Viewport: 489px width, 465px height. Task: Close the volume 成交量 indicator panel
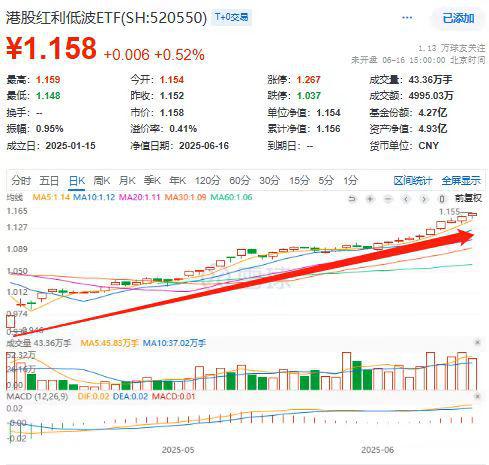coord(477,342)
